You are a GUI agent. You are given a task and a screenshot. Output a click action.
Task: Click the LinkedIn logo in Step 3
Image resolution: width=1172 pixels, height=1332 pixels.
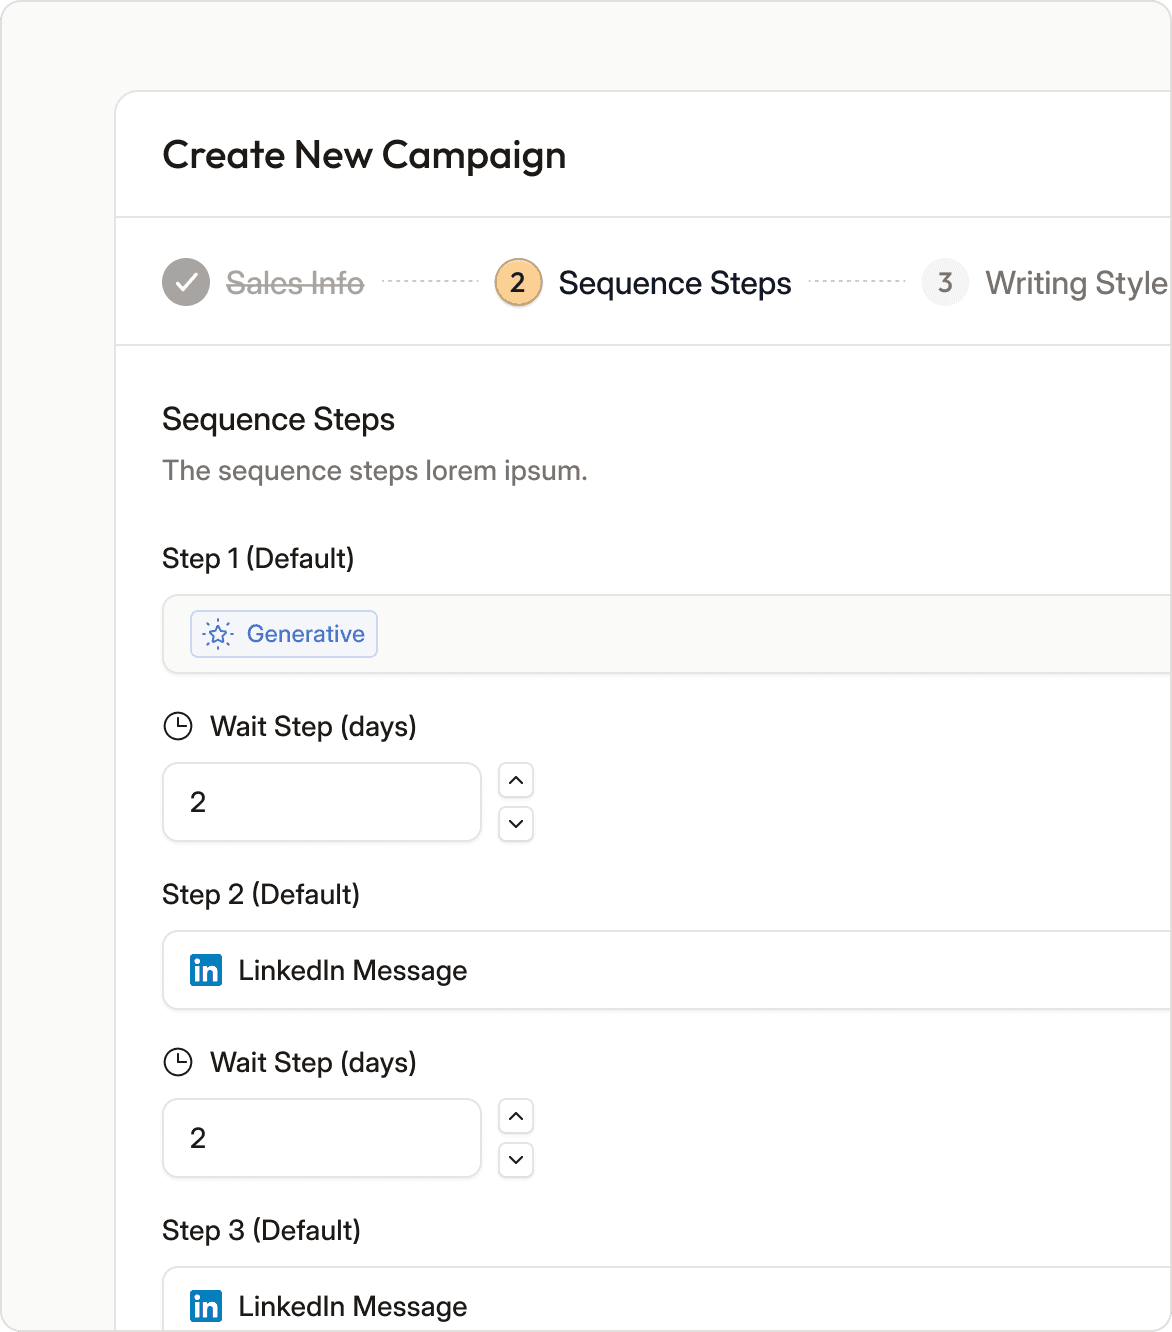click(x=206, y=1306)
